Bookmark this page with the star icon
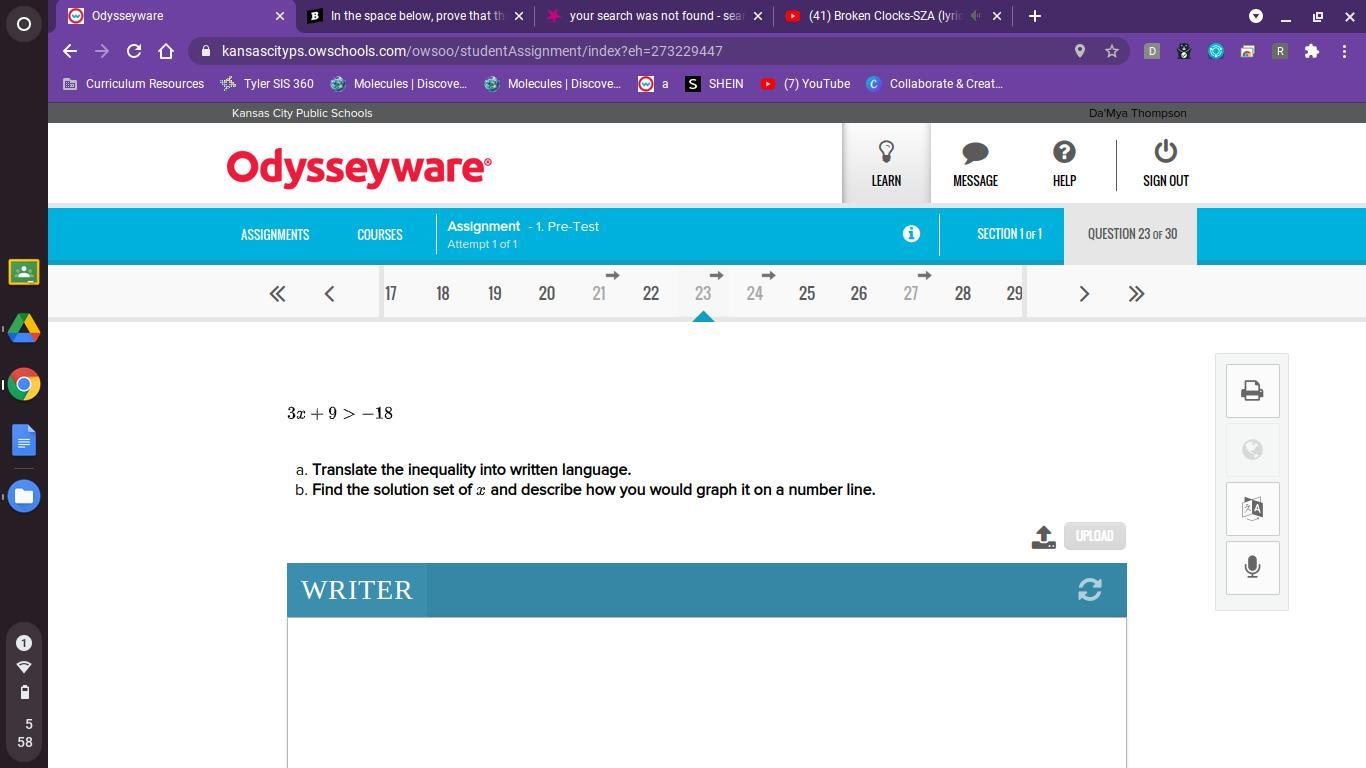Screen dimensions: 1366x768 coord(1111,51)
